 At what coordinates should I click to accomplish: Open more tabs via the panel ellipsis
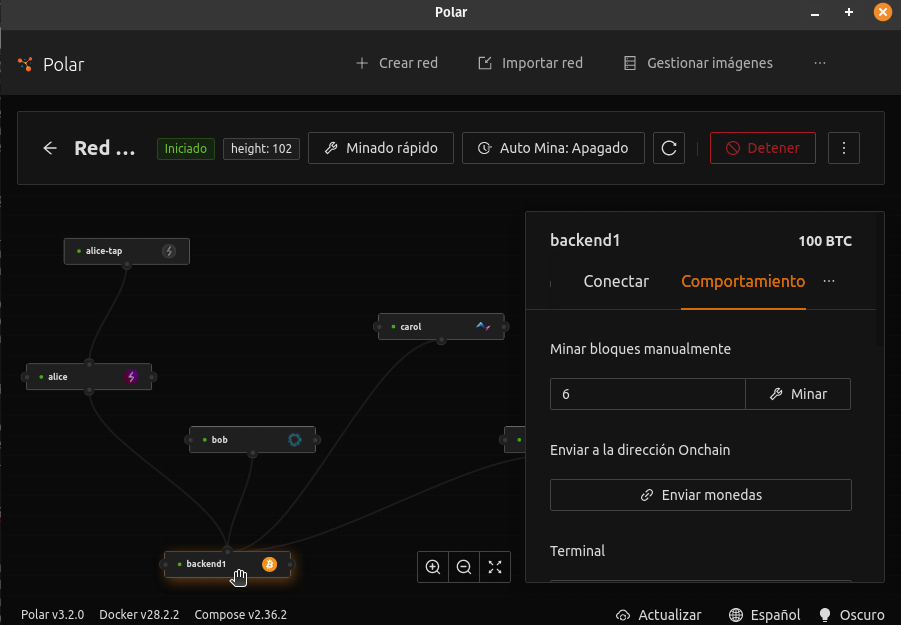click(x=829, y=281)
